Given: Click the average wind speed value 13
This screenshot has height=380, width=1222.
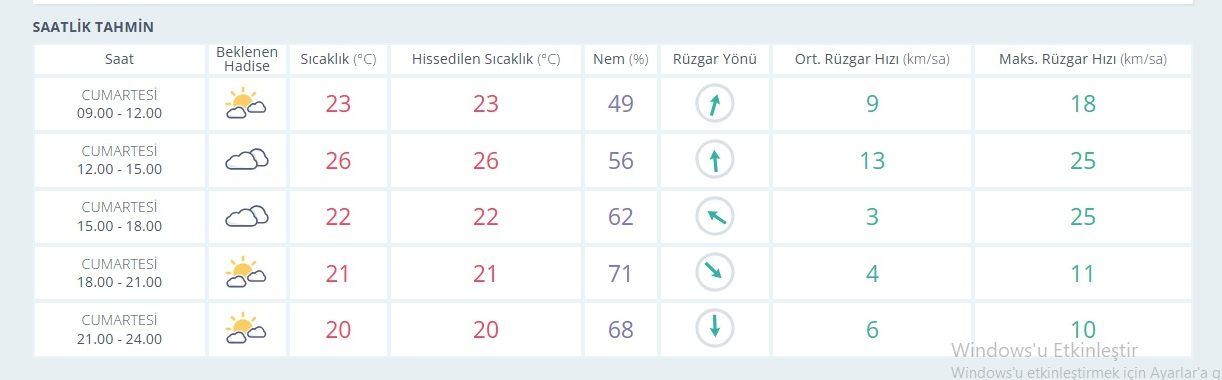Looking at the screenshot, I should 873,161.
